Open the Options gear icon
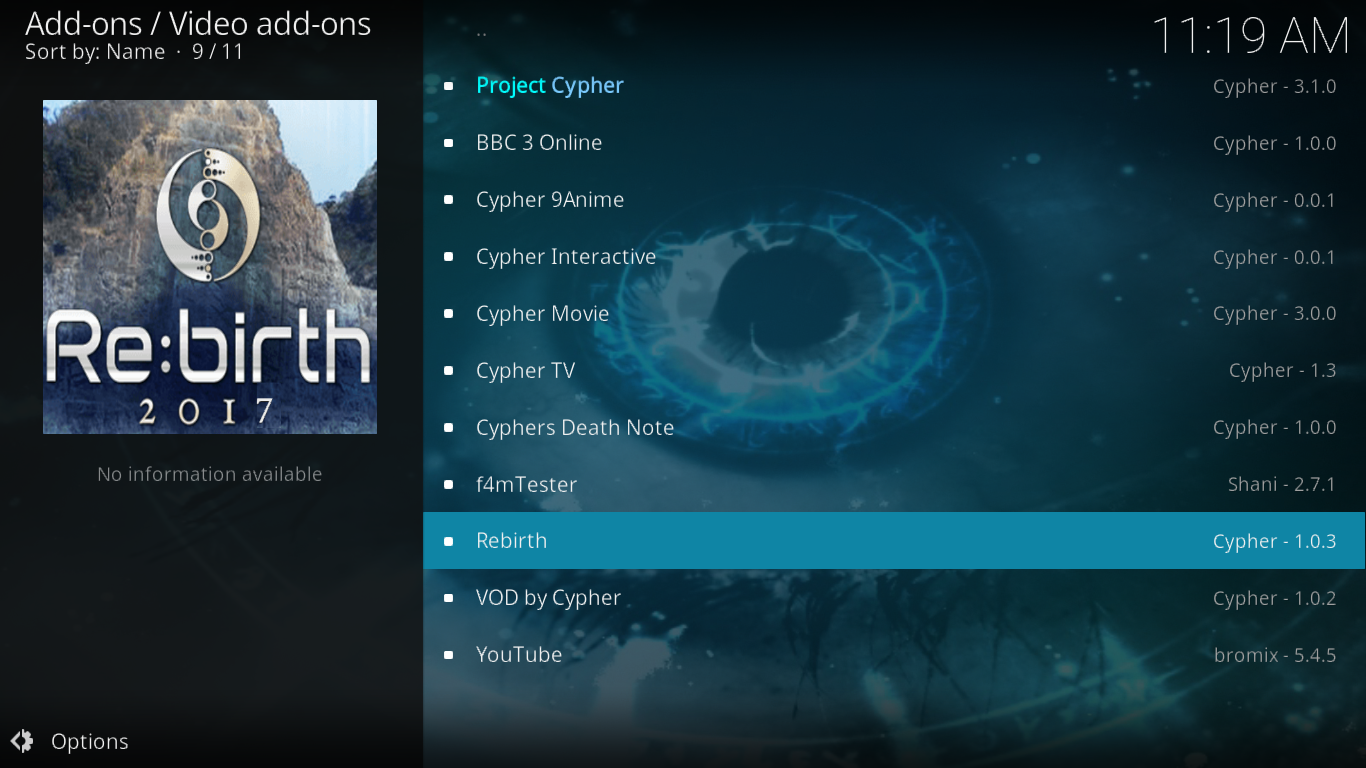The image size is (1366, 768). (x=22, y=741)
